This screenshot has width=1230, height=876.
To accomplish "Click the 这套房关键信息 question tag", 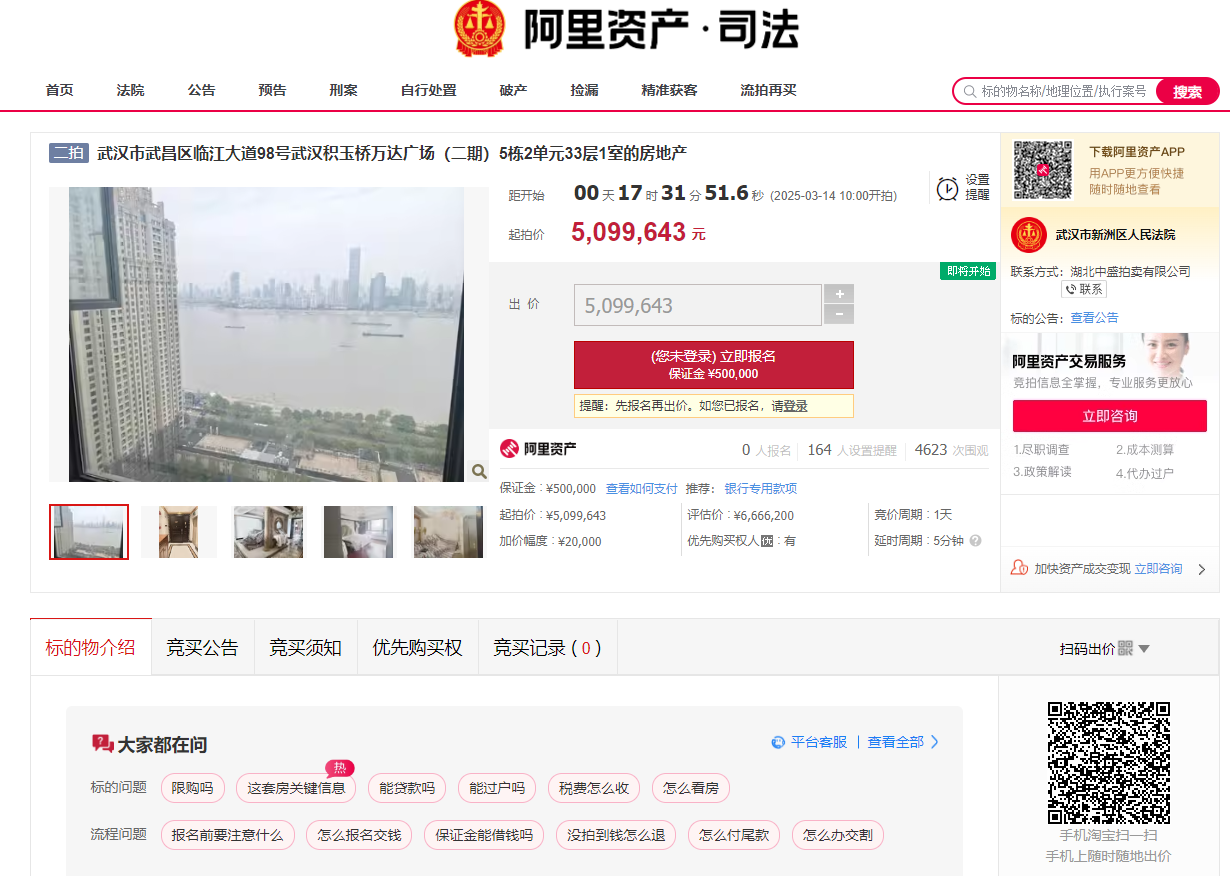I will [x=296, y=788].
